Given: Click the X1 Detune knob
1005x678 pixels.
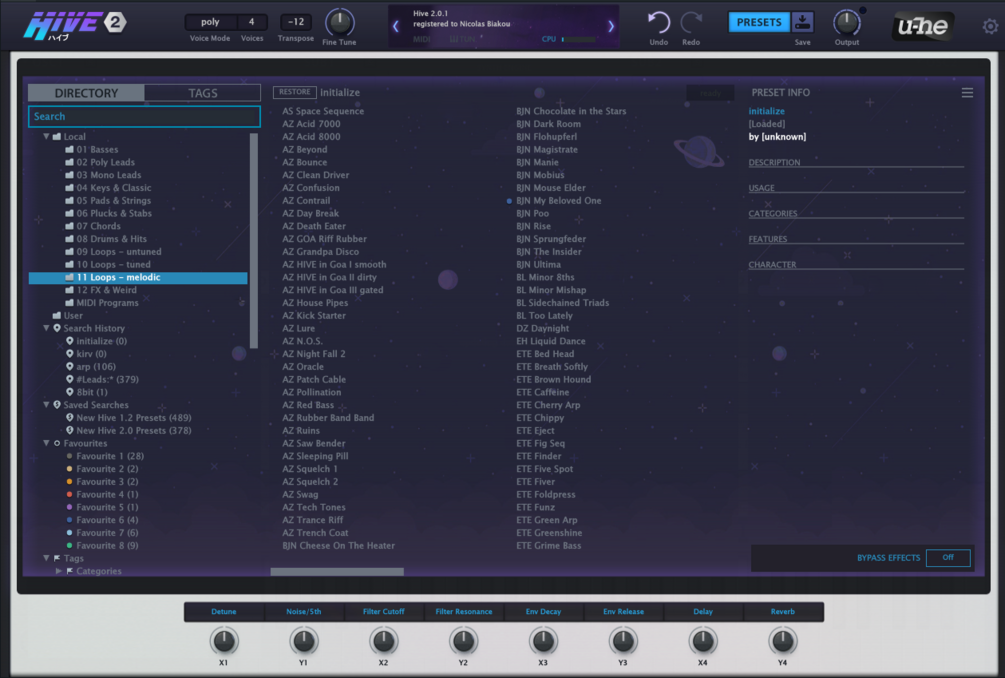Looking at the screenshot, I should [x=224, y=640].
